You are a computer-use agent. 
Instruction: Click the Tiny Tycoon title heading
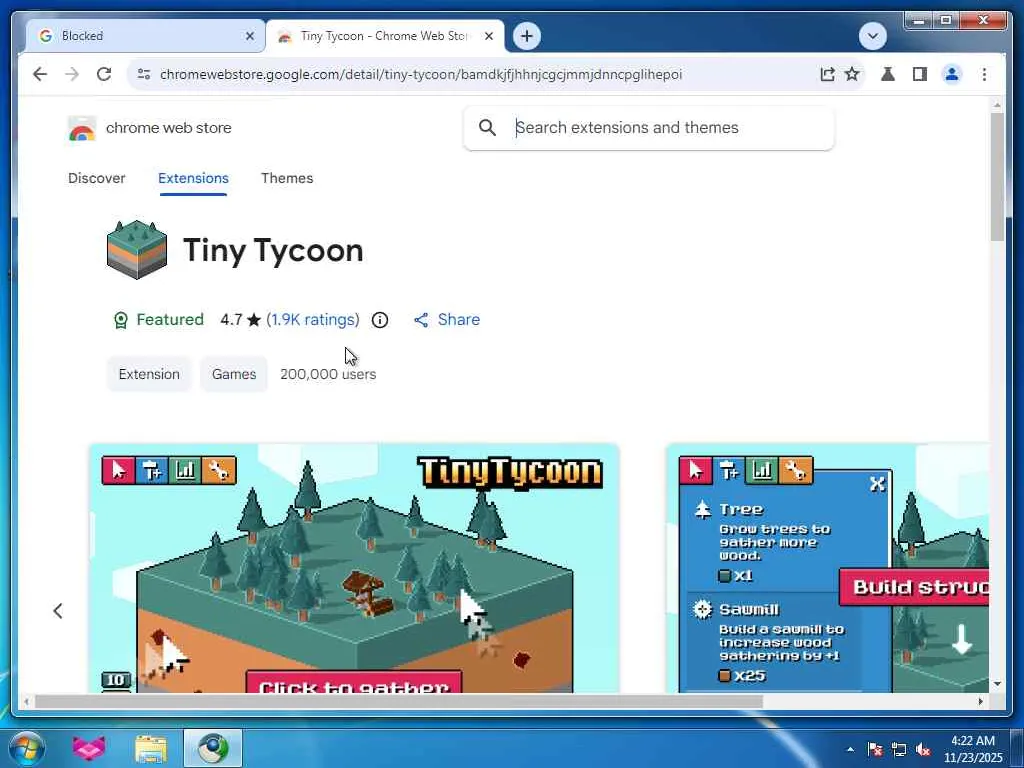[273, 250]
